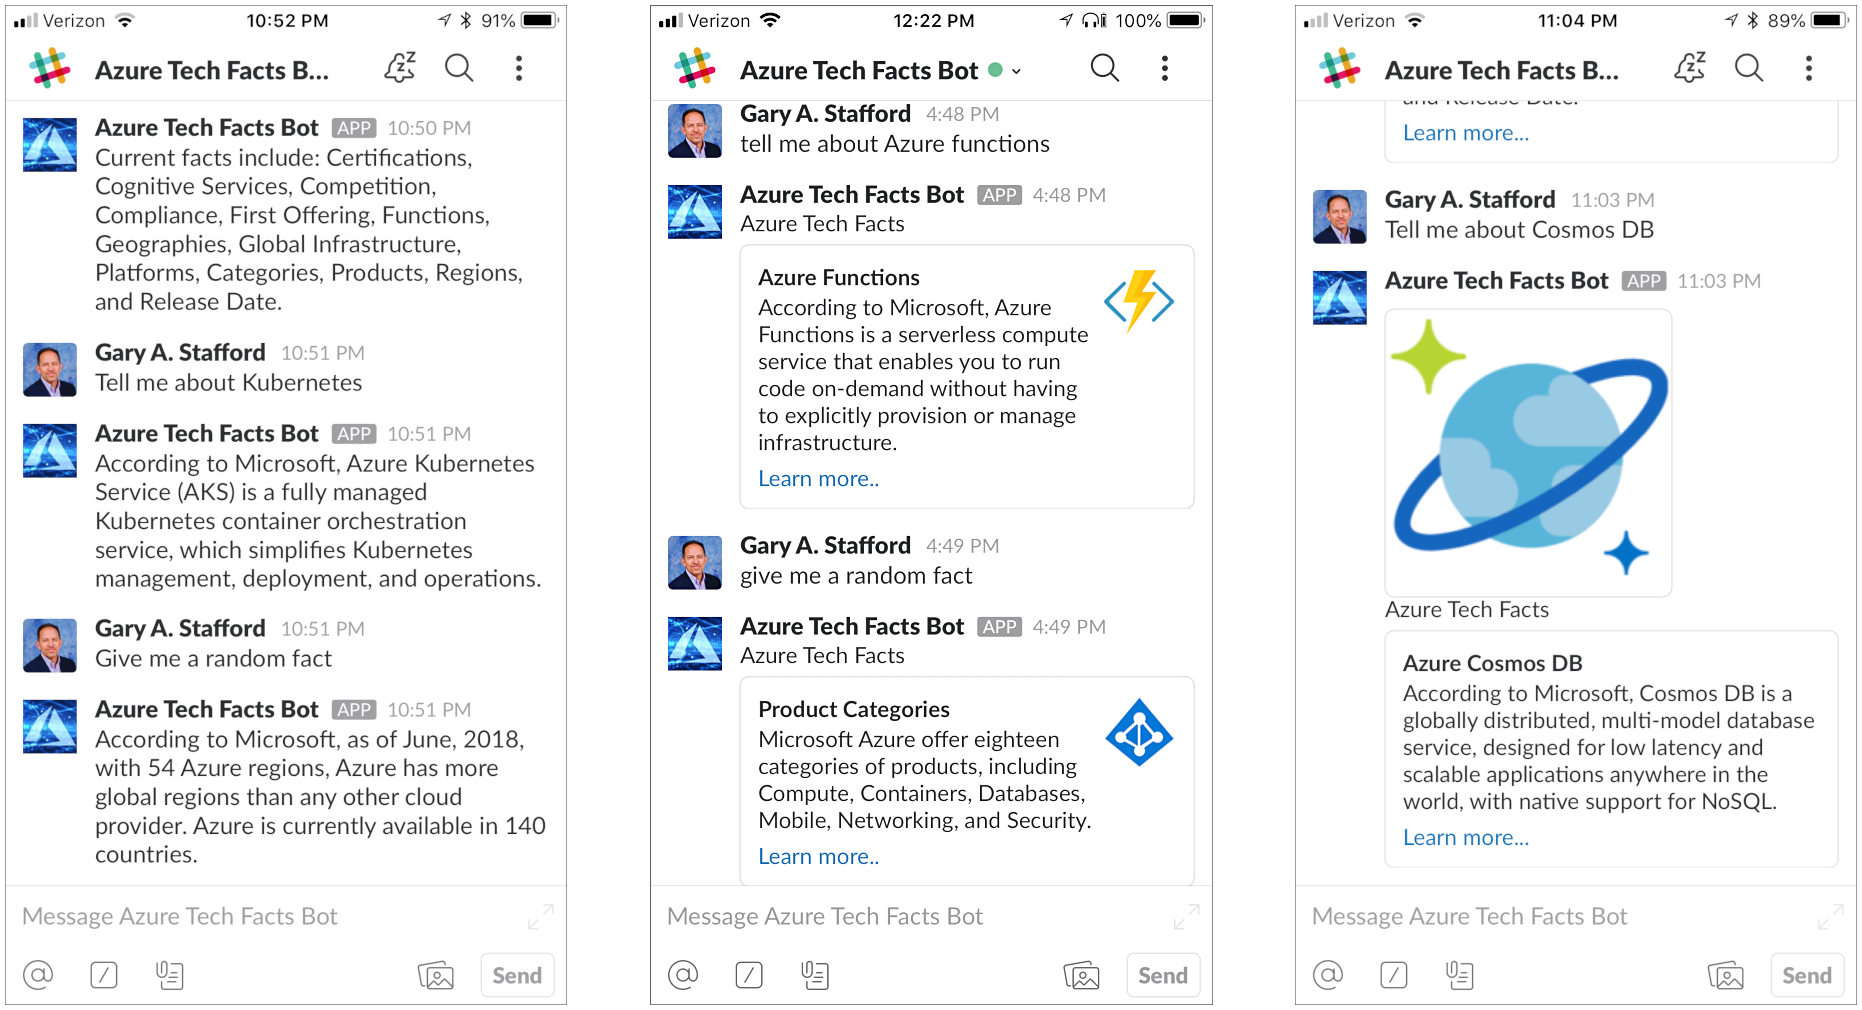Open the more options menu in the right phone
The height and width of the screenshot is (1010, 1862).
[1808, 68]
